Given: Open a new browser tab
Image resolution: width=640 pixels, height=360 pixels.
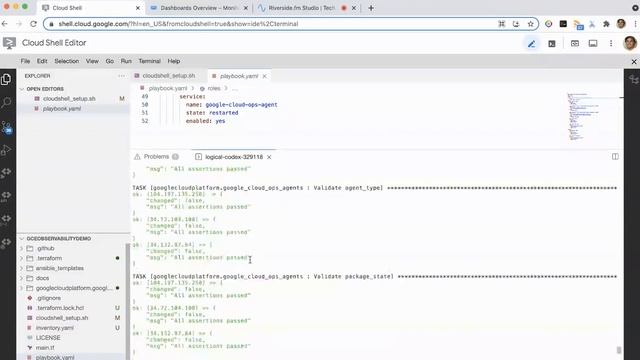Looking at the screenshot, I should [371, 8].
